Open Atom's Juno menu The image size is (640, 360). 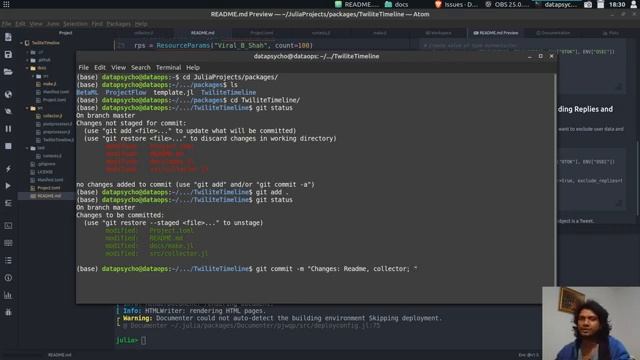53,24
